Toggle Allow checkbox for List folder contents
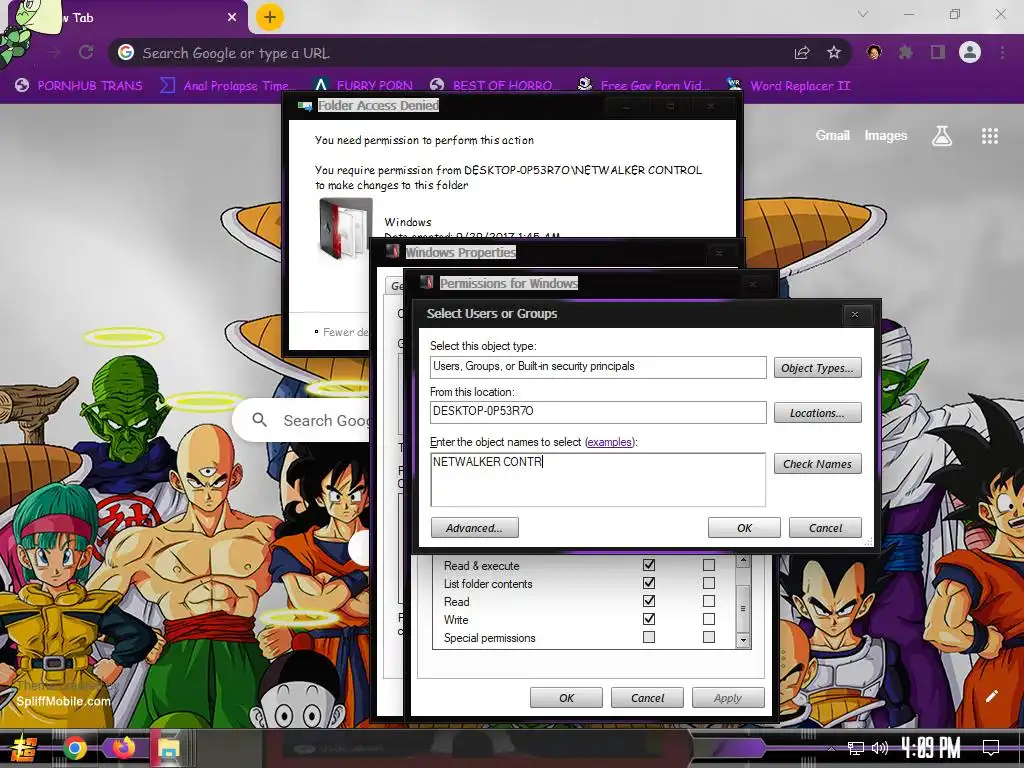 pyautogui.click(x=648, y=583)
